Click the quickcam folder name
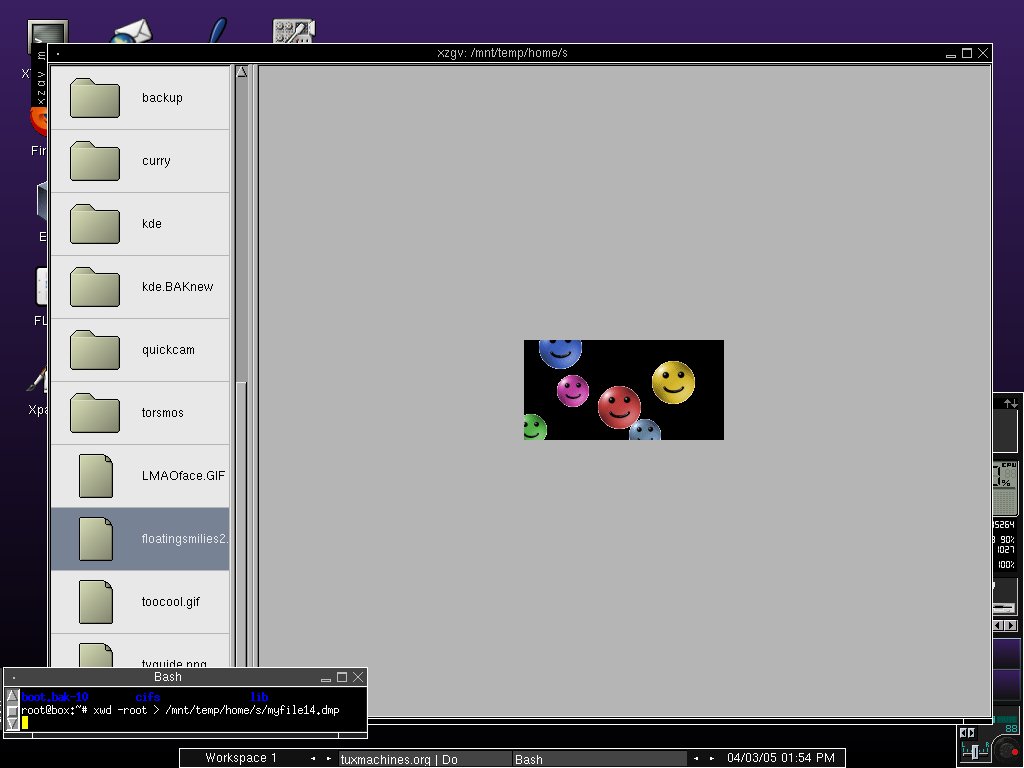This screenshot has height=768, width=1024. [x=168, y=350]
